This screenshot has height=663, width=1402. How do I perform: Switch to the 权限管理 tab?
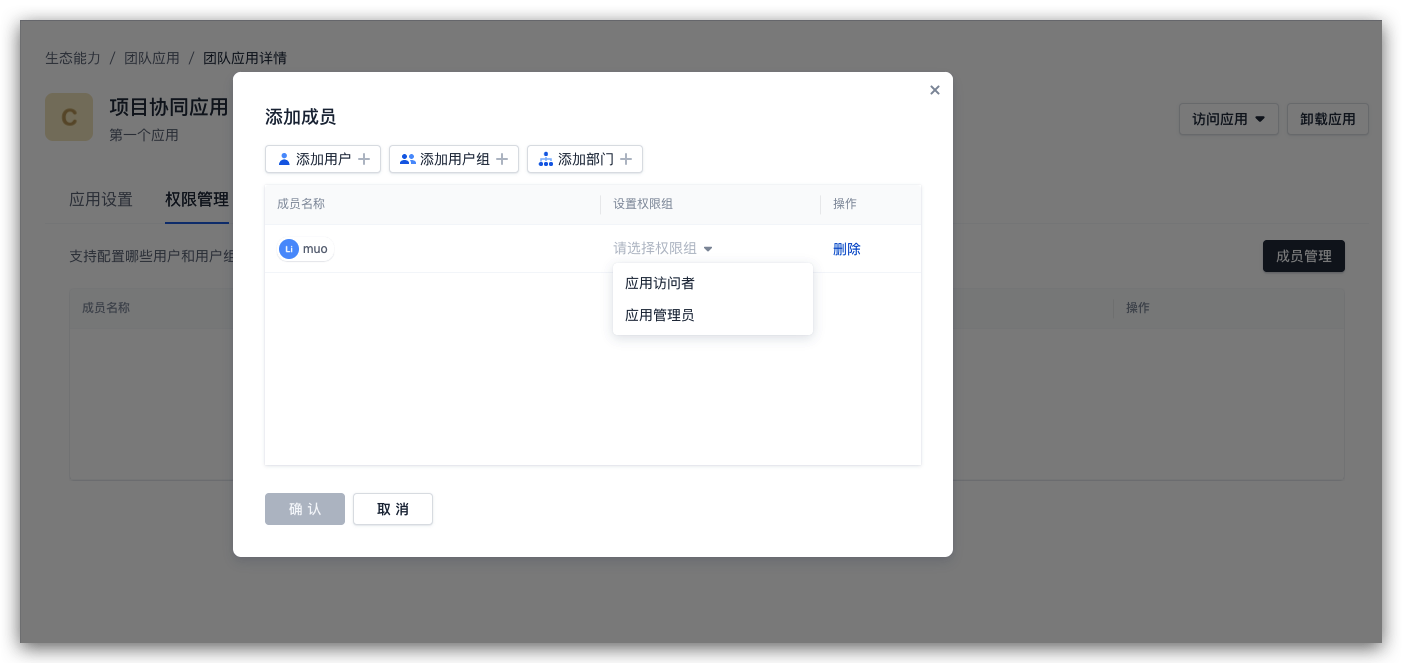click(197, 200)
